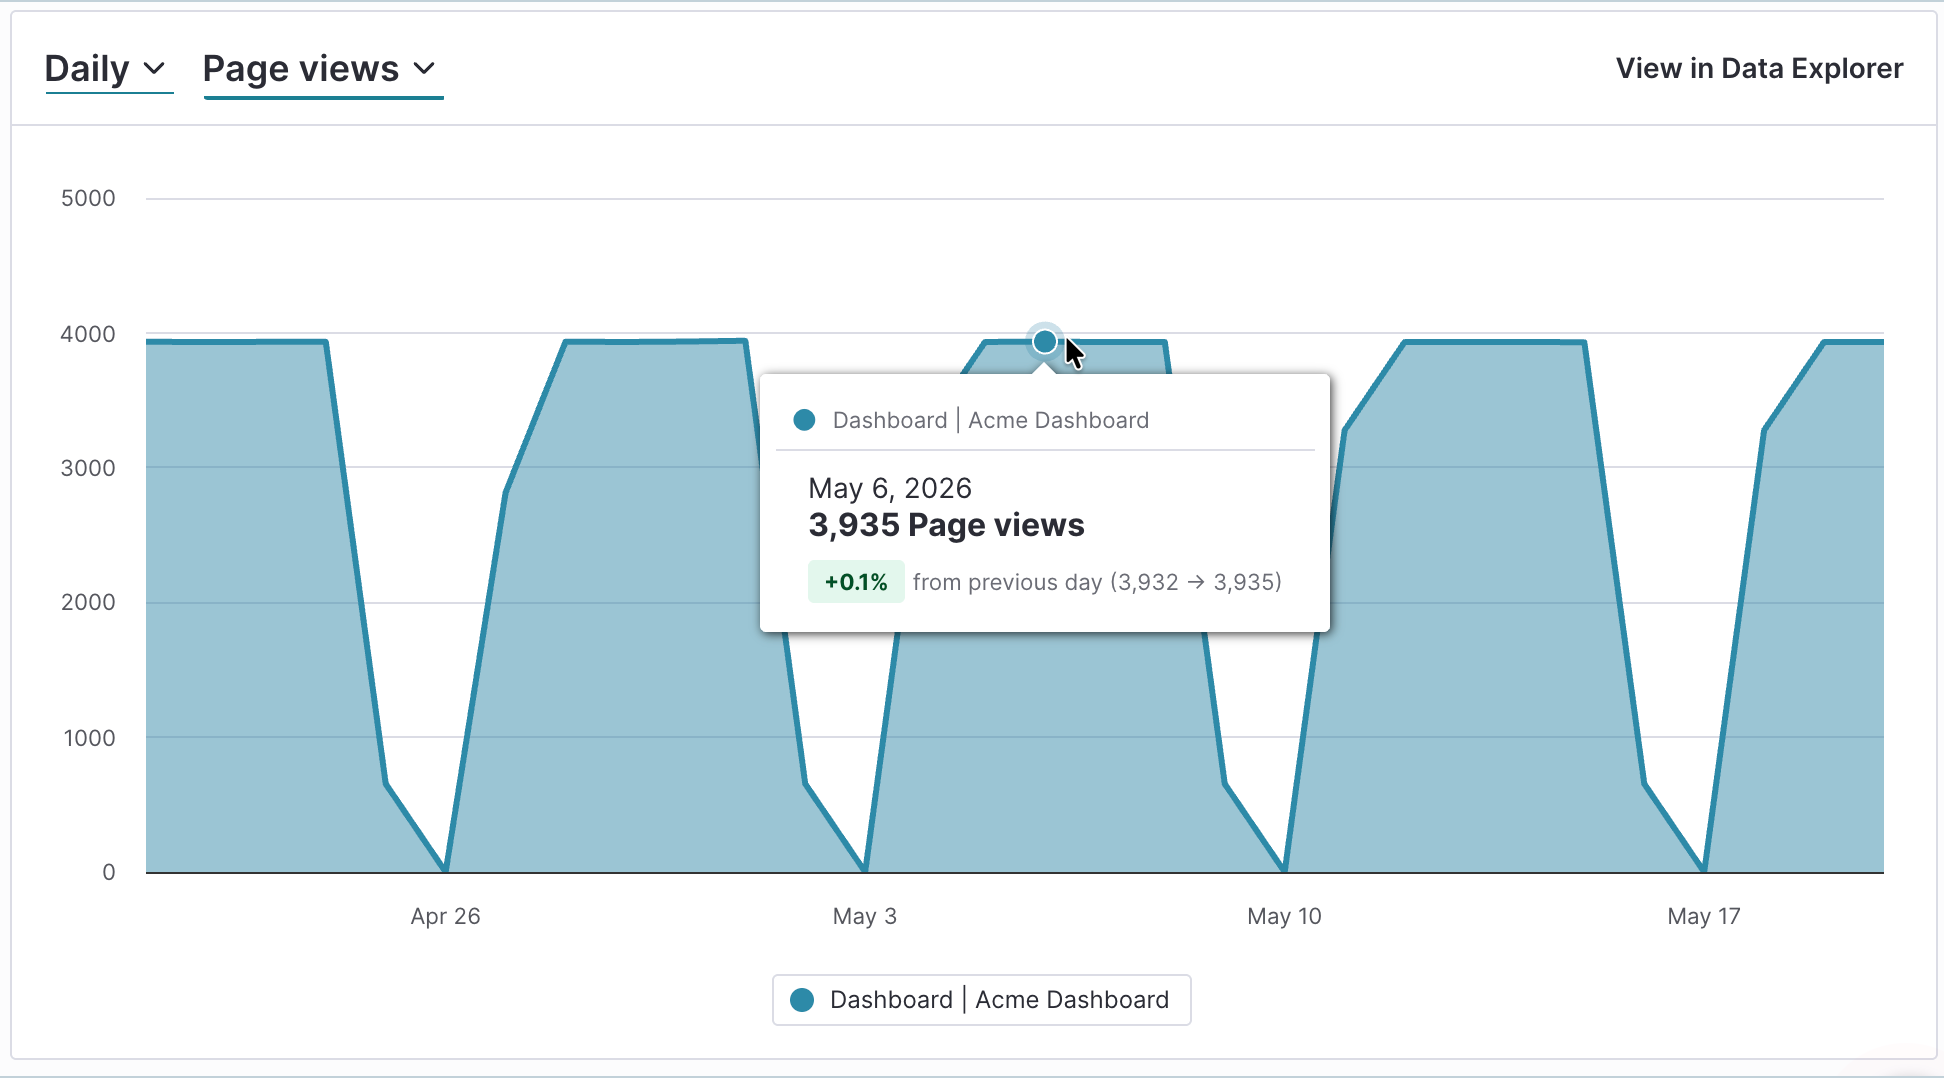Click the 3,935 Page views tooltip value
This screenshot has height=1078, width=1944.
[946, 525]
